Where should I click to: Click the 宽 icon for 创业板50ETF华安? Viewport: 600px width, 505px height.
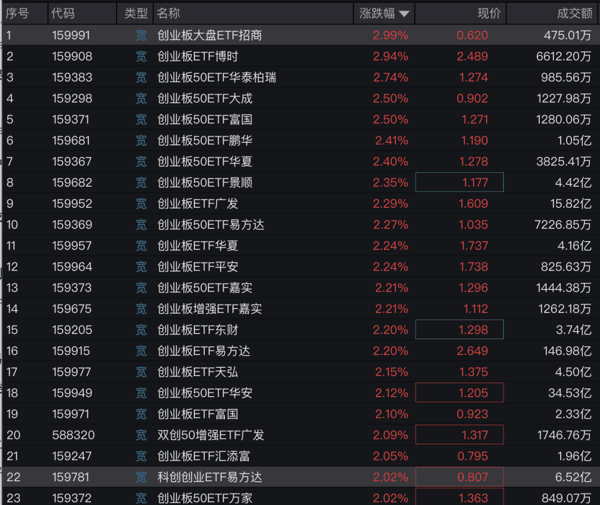141,393
